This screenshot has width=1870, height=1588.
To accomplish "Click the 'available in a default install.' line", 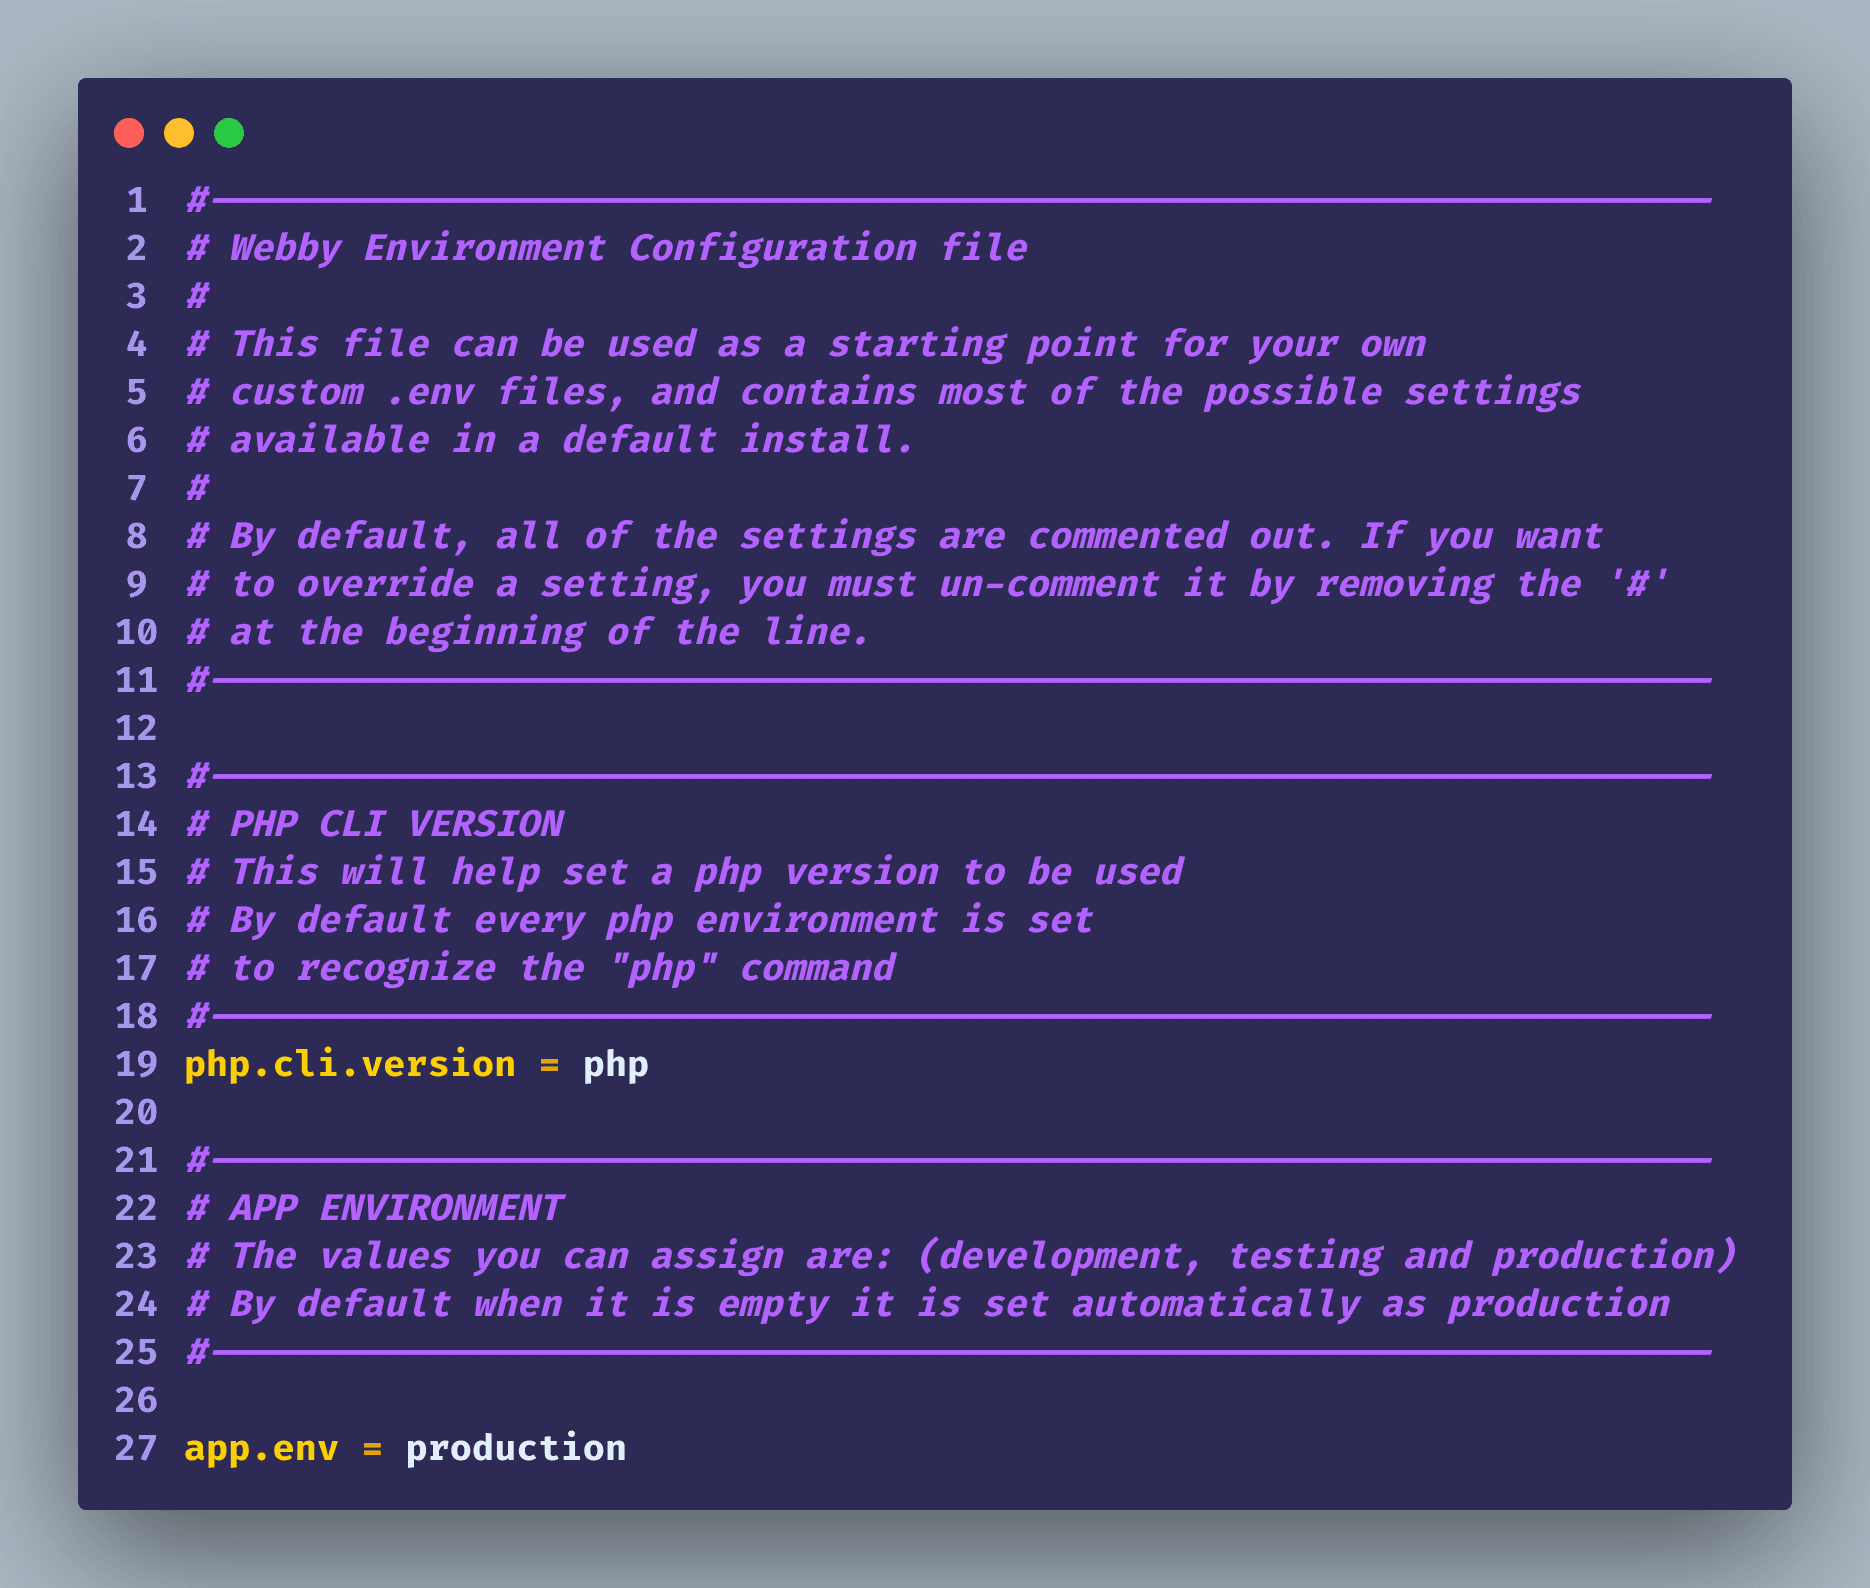I will click(551, 440).
